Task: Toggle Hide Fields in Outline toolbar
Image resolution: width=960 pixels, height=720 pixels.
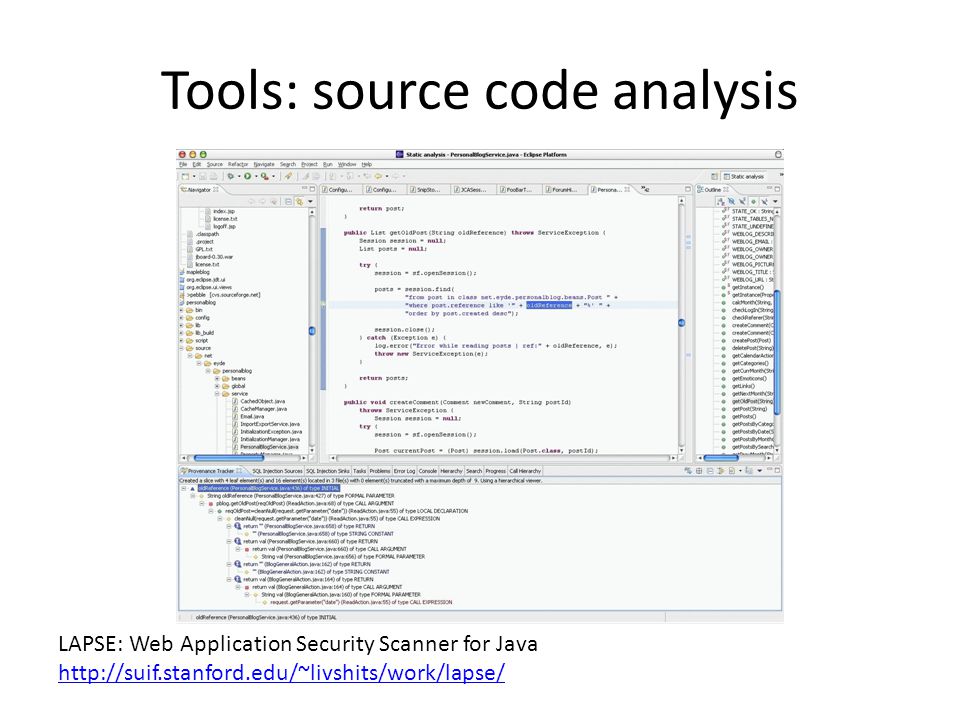Action: (731, 201)
